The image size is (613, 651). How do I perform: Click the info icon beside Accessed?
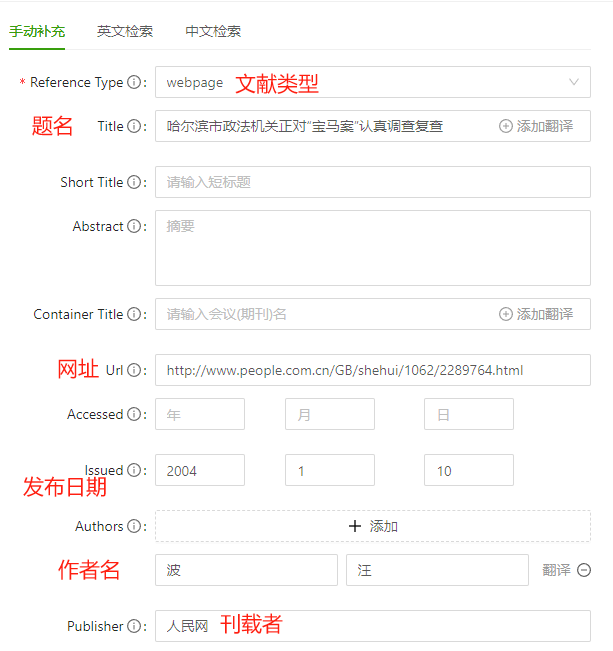click(x=134, y=414)
